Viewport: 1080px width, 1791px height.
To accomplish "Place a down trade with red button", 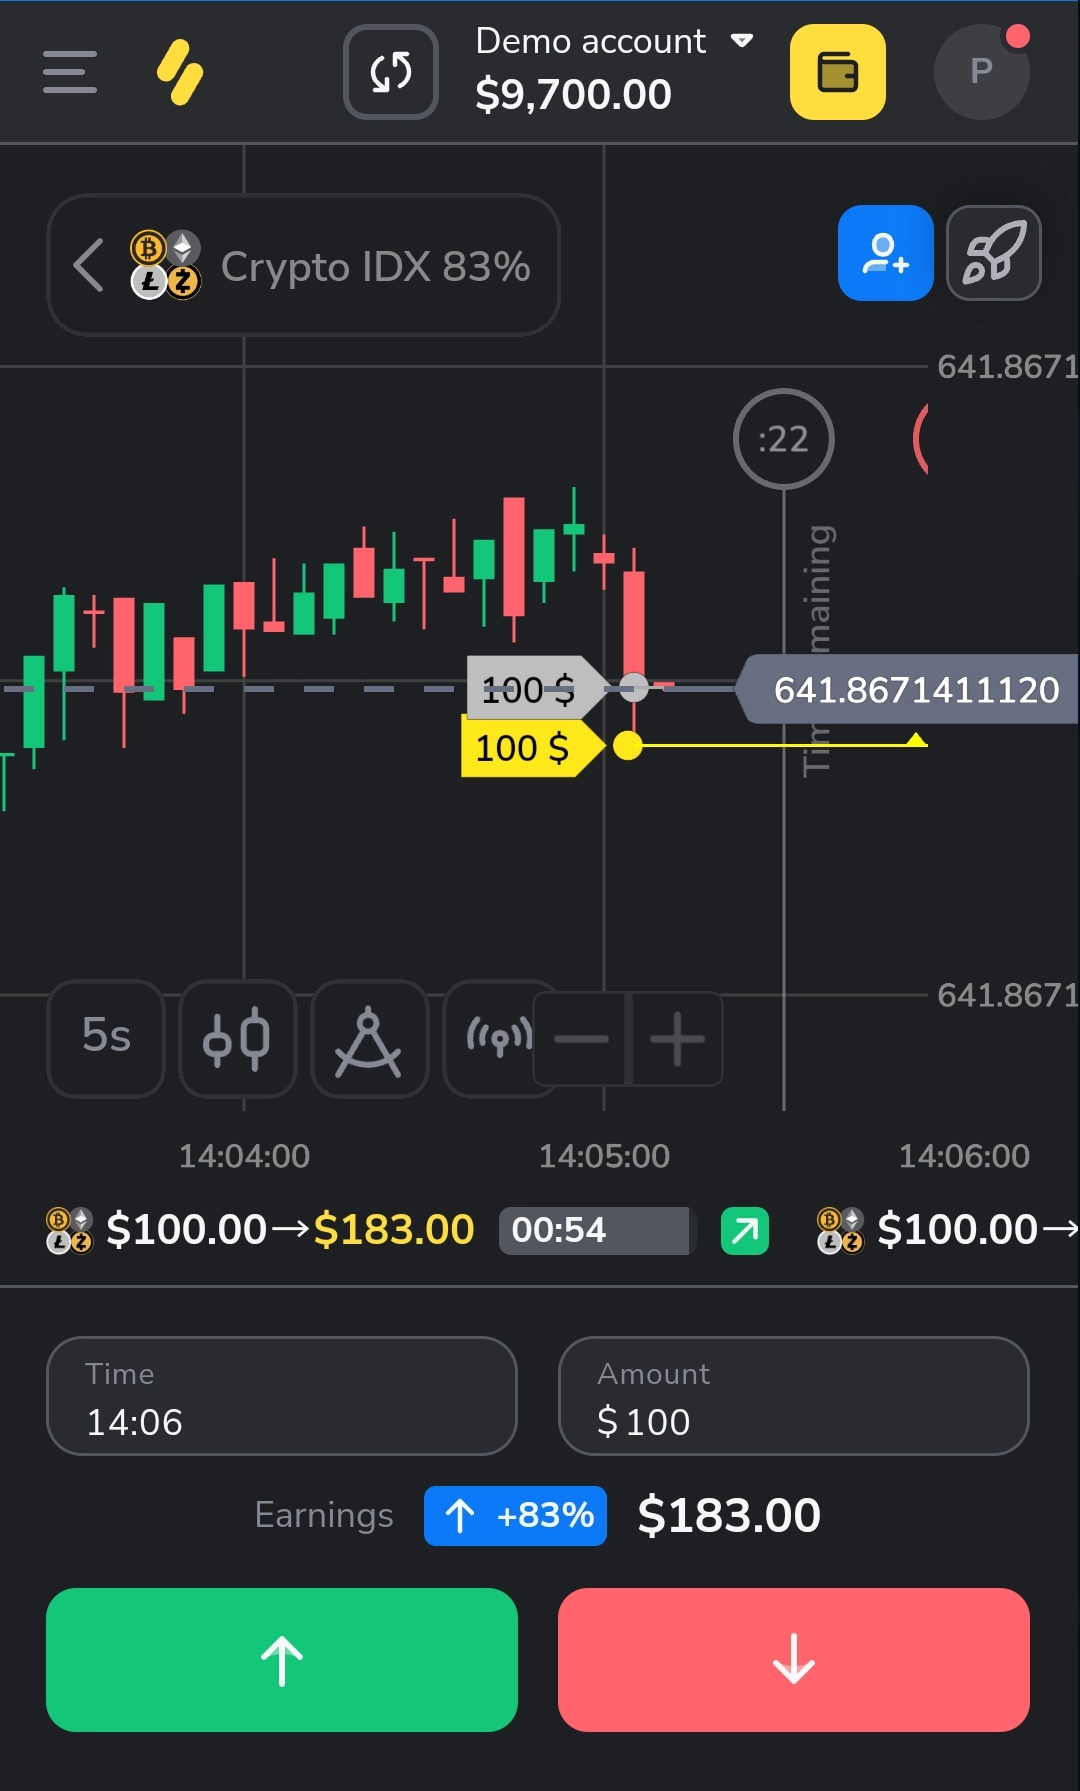I will [x=794, y=1660].
